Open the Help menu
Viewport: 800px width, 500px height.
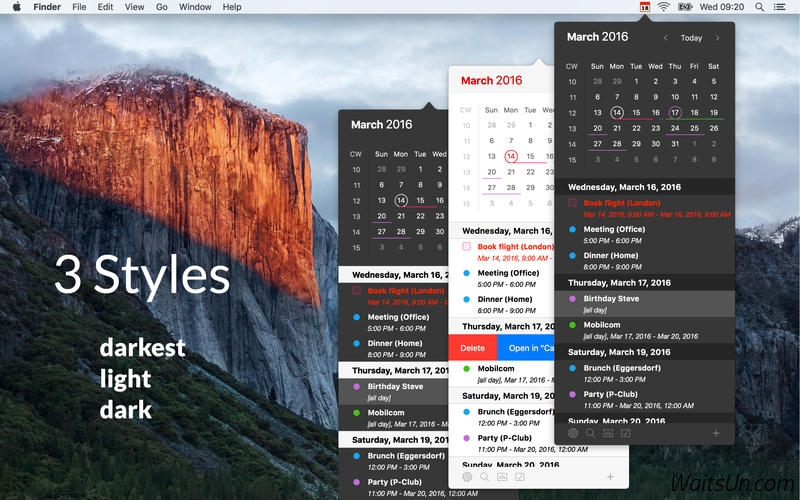click(x=232, y=7)
